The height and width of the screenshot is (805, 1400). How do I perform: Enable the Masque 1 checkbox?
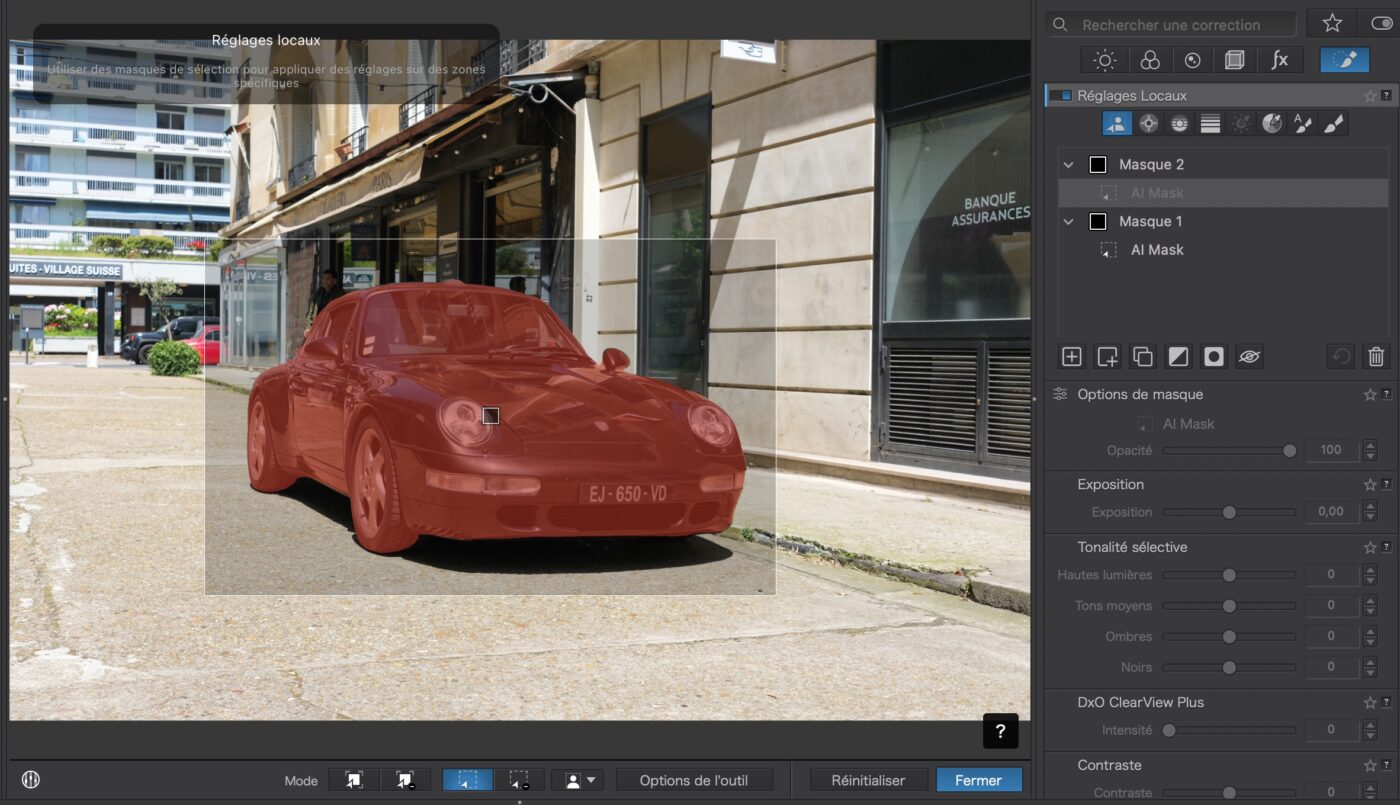(1097, 221)
